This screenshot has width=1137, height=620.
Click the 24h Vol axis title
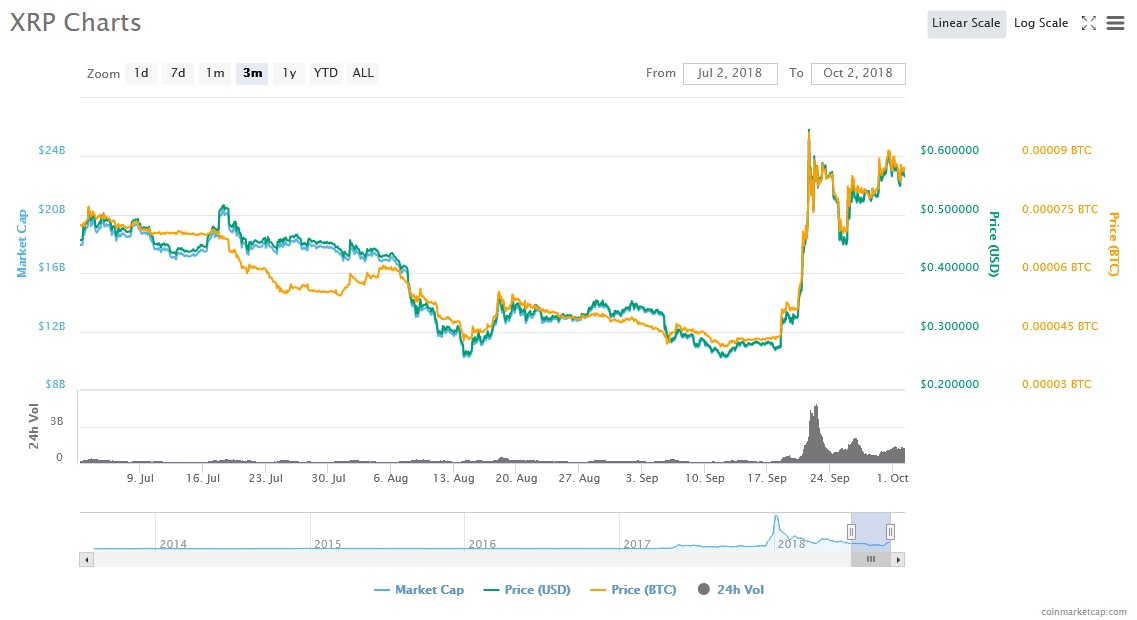tap(33, 426)
